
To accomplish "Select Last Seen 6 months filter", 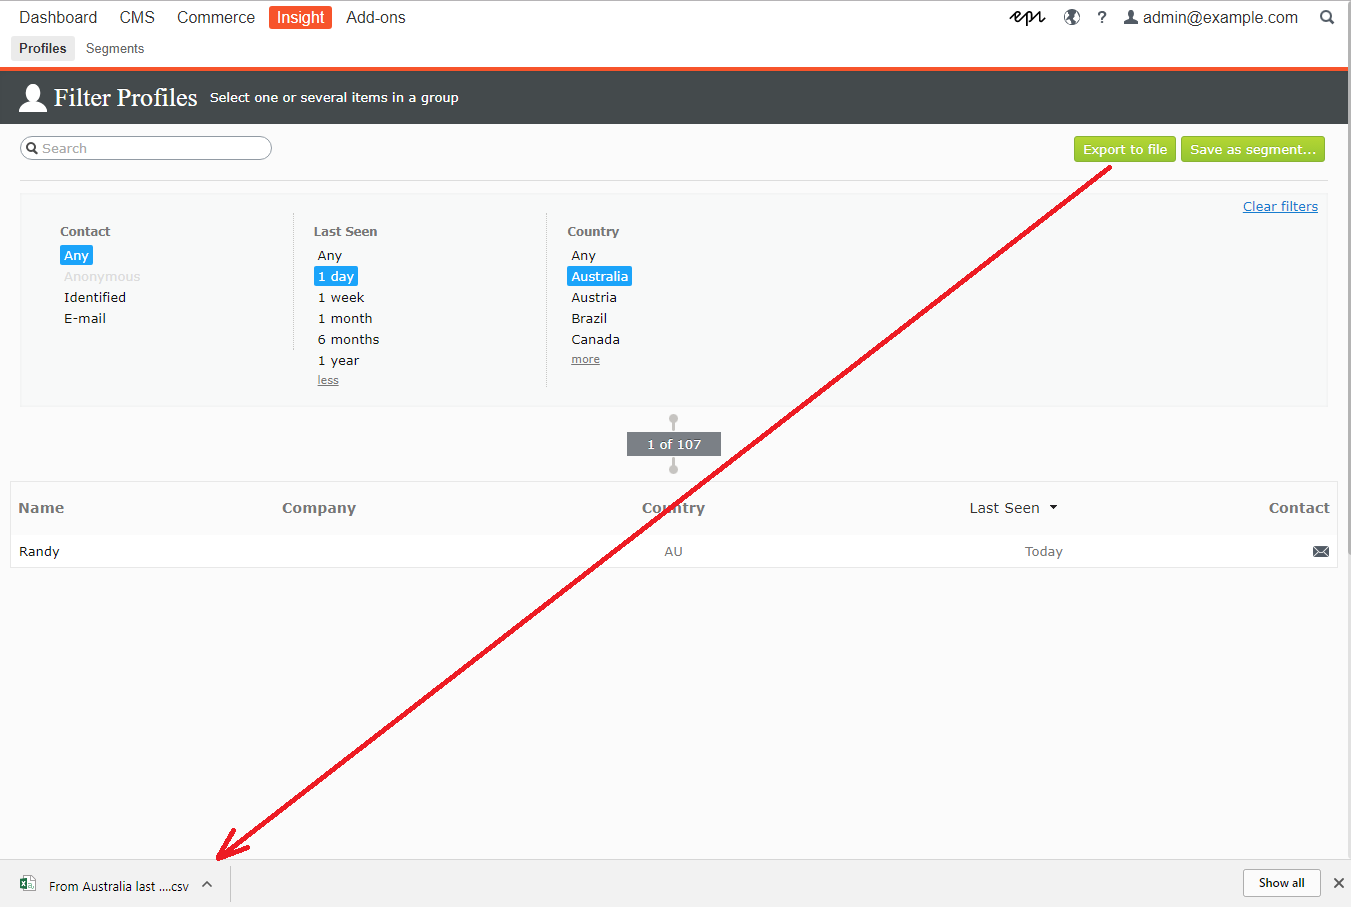I will tap(348, 339).
